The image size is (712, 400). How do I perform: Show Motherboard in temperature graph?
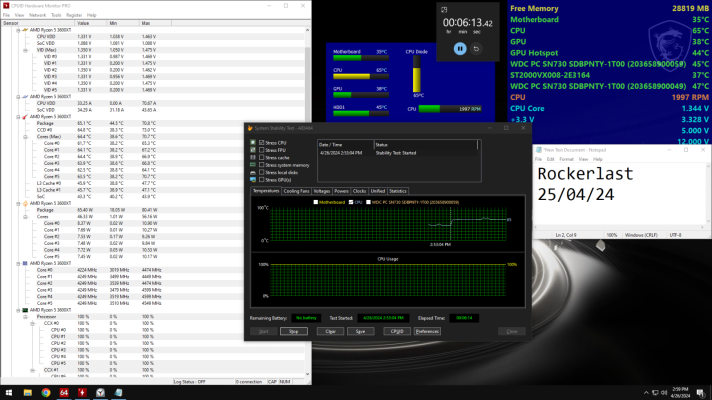tap(316, 202)
